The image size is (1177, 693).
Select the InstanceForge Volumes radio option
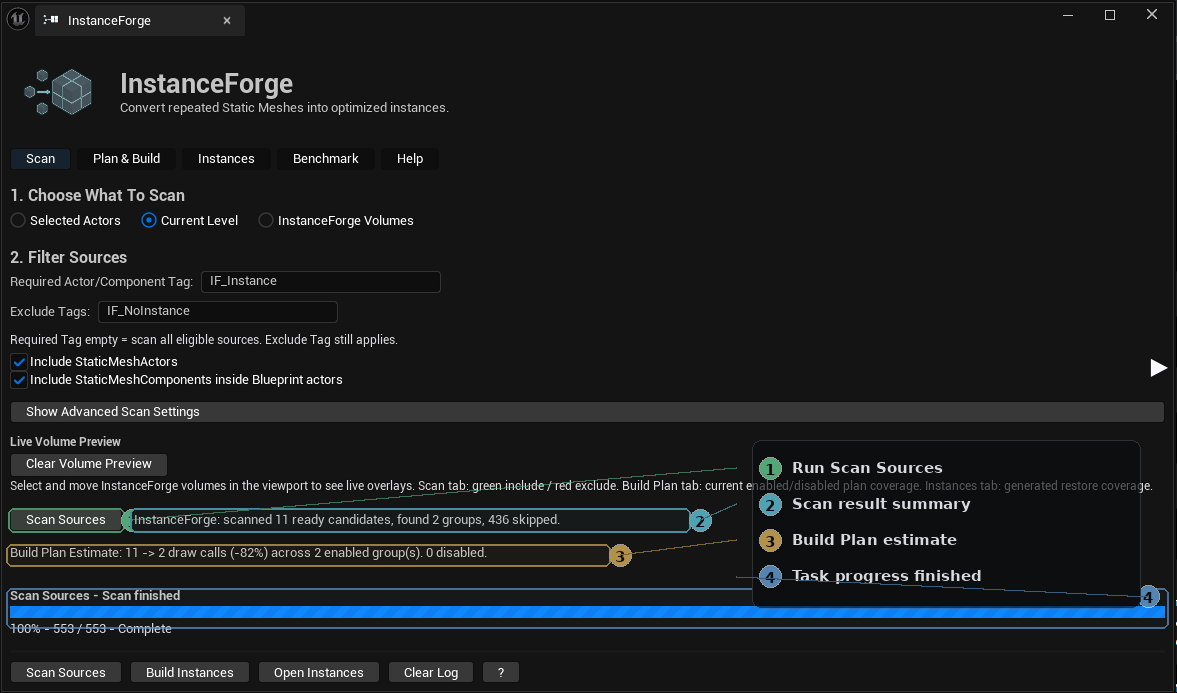coord(336,221)
